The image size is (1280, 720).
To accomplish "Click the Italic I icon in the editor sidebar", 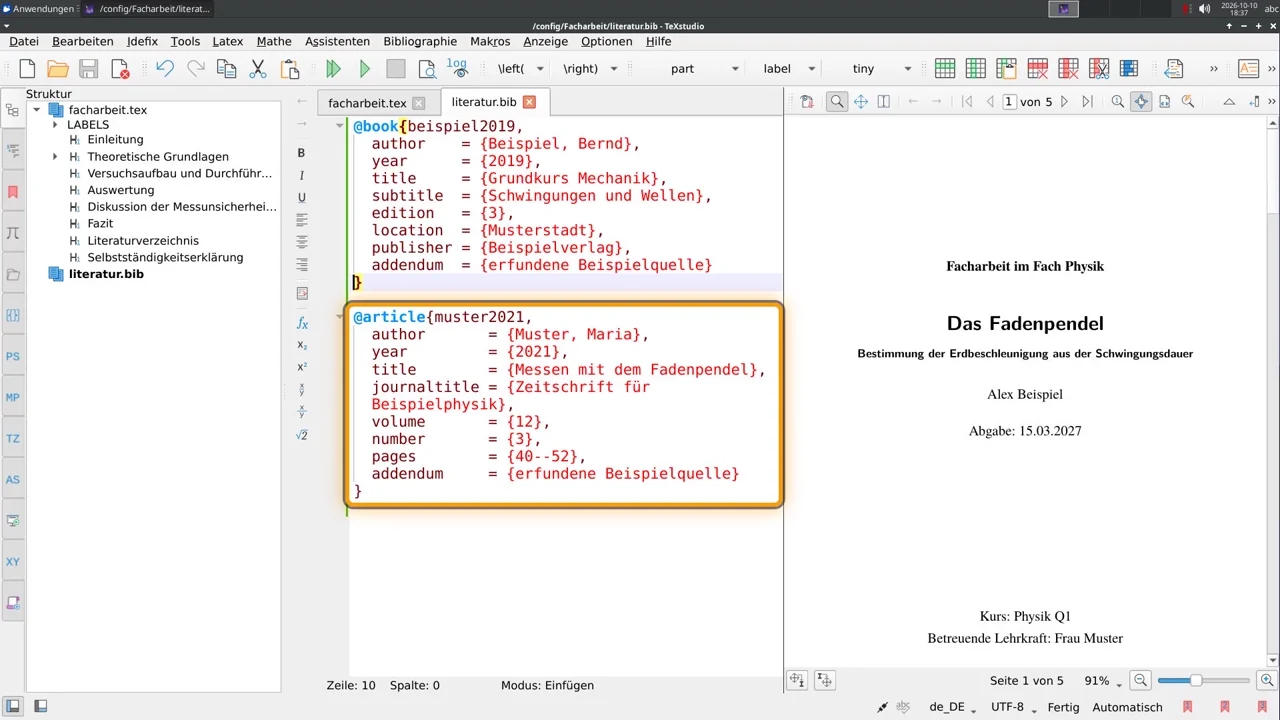I will (302, 175).
